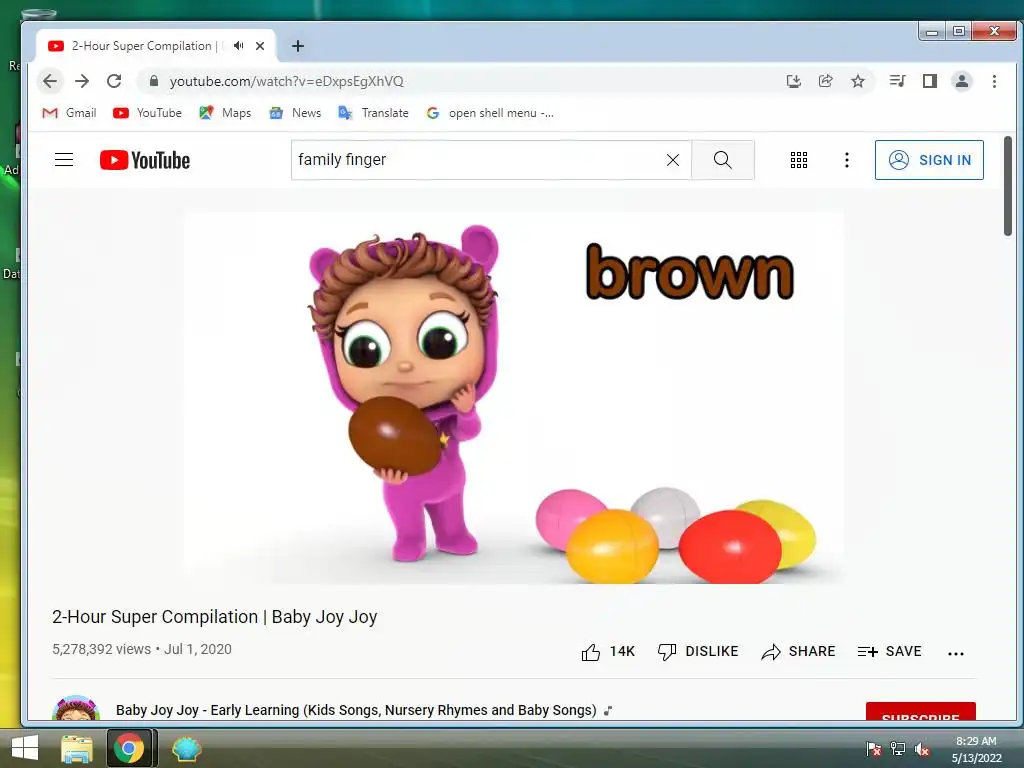The image size is (1024, 768).
Task: Click the YouTube logo to go home
Action: tap(145, 160)
